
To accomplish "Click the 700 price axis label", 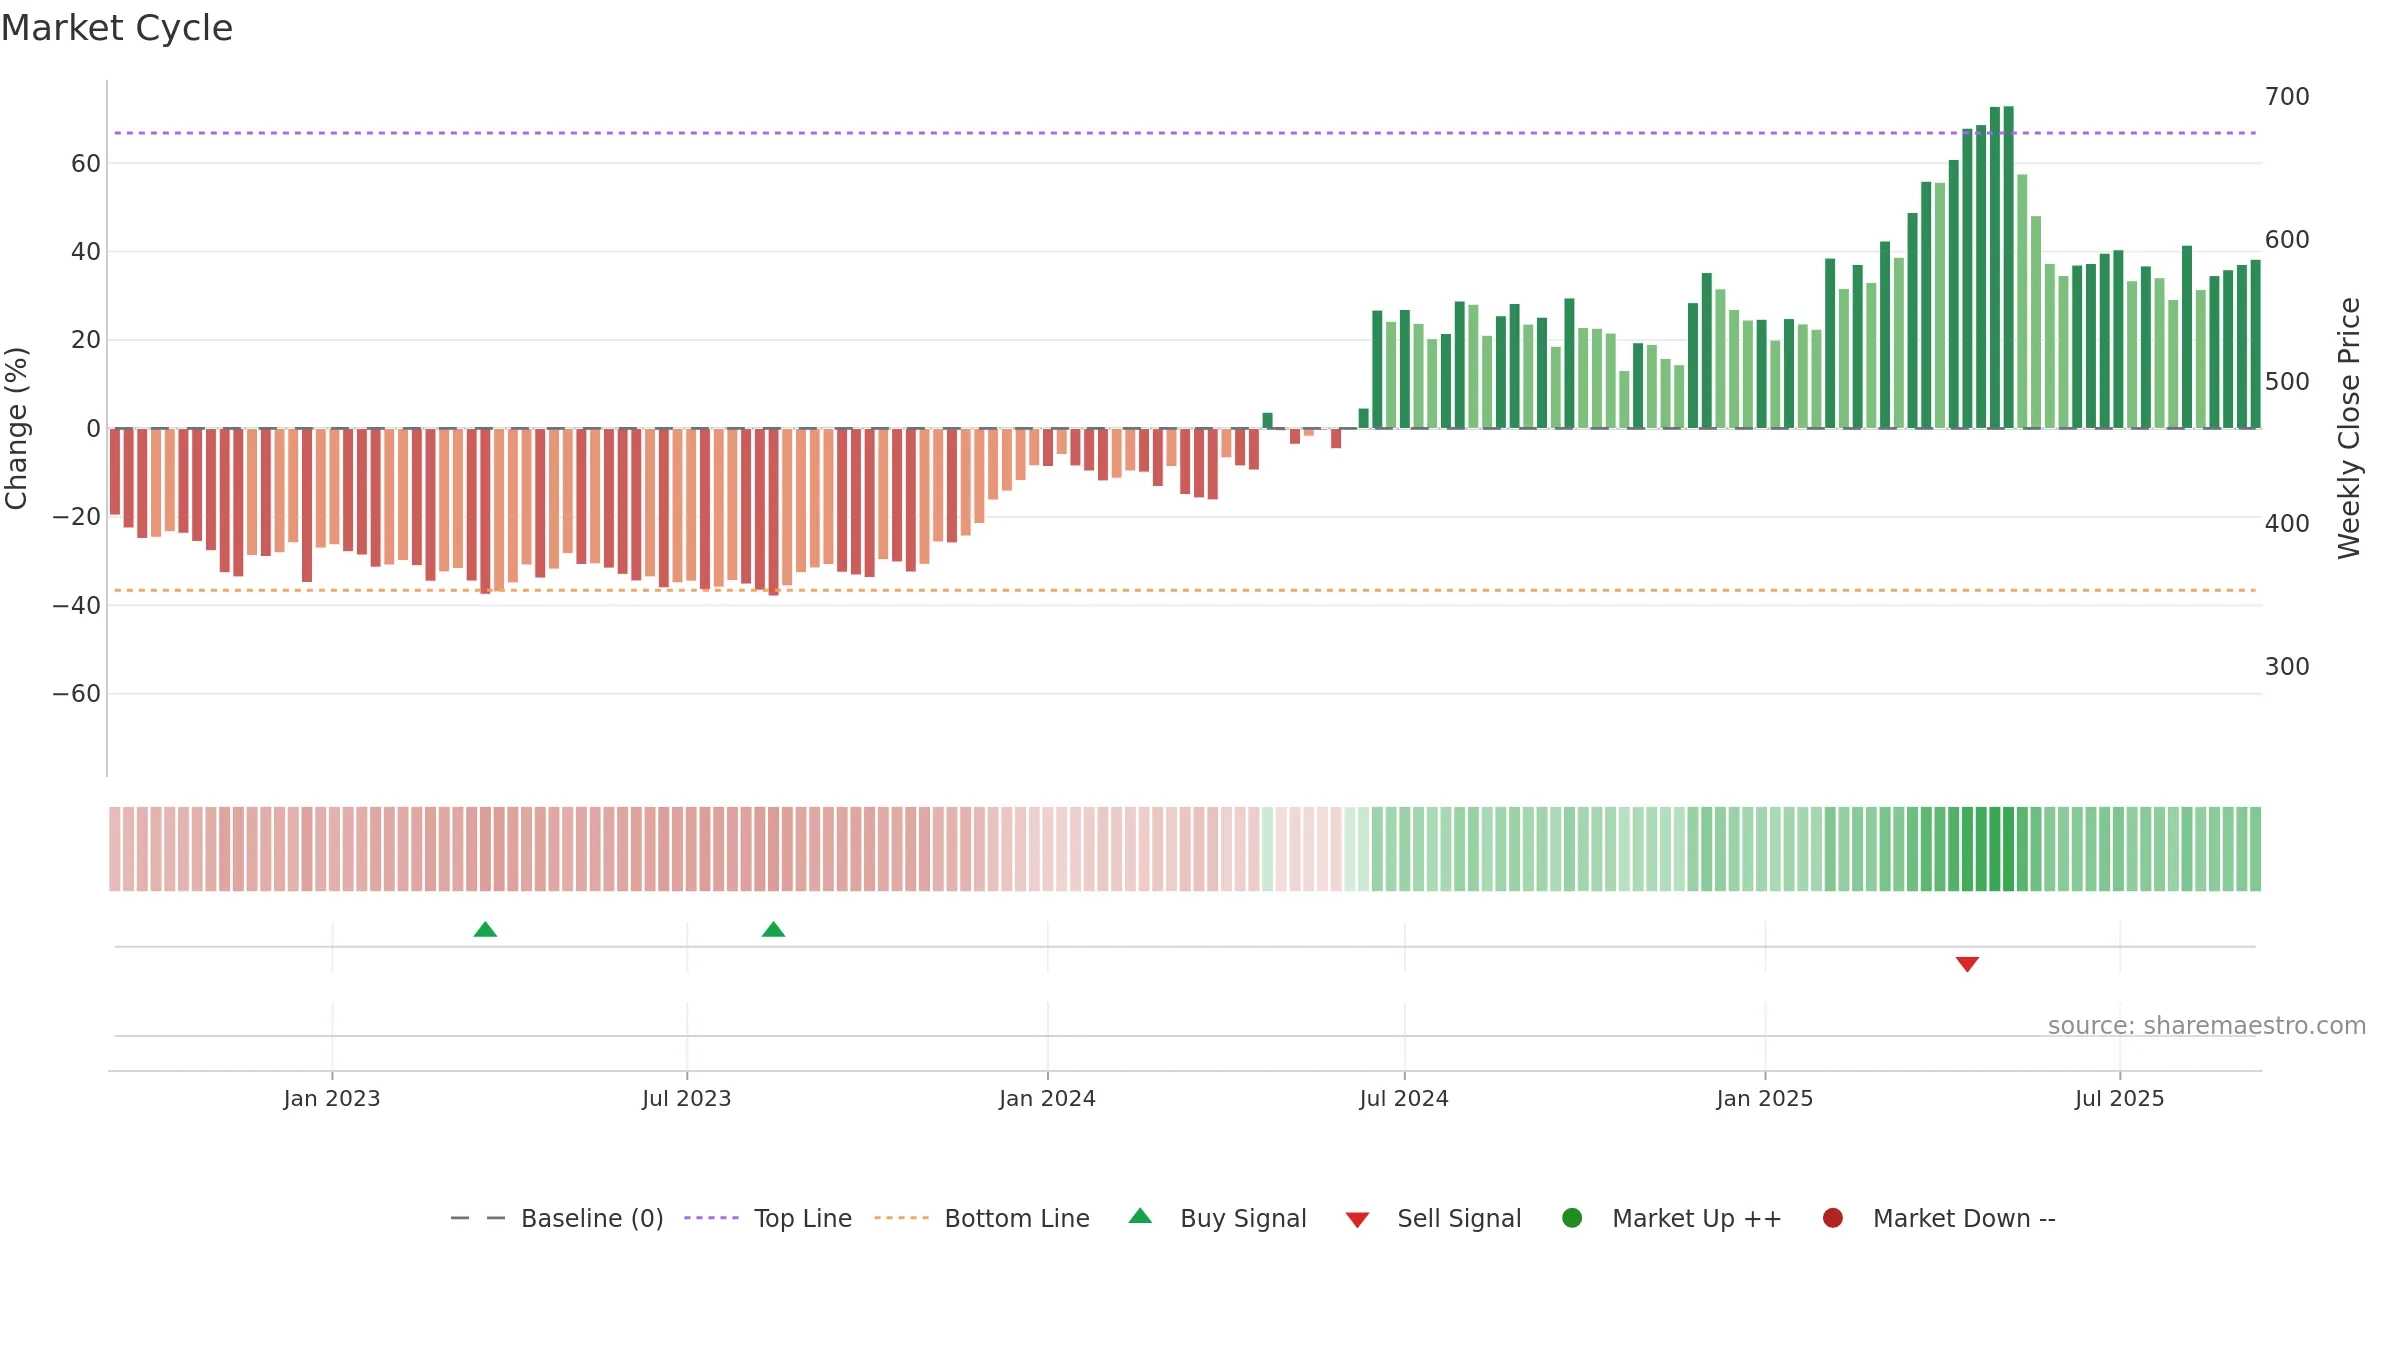I will pos(2287,97).
